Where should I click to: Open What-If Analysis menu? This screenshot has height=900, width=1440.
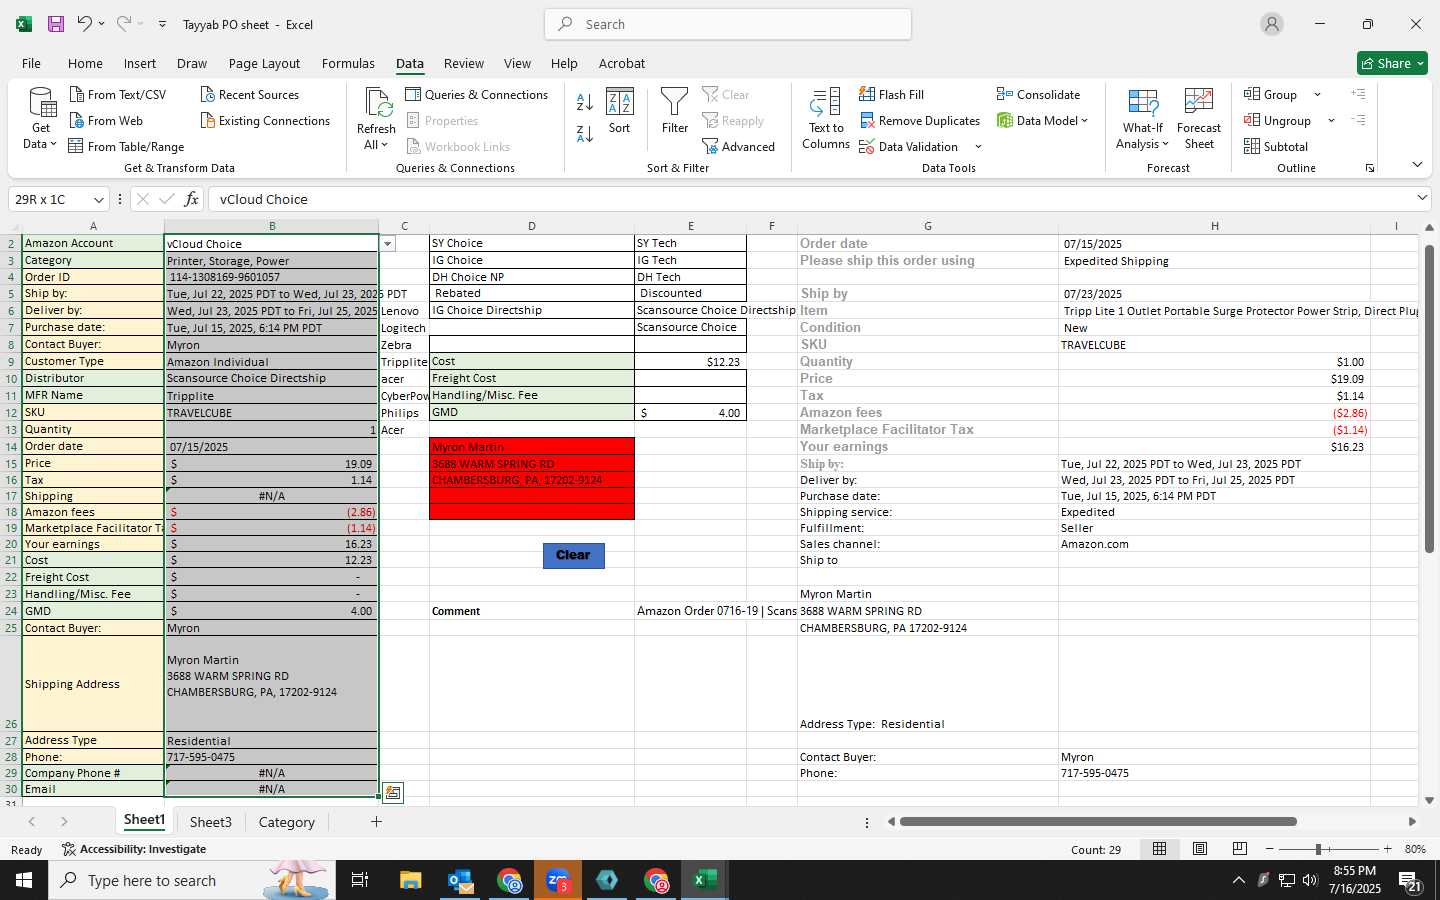click(x=1142, y=119)
